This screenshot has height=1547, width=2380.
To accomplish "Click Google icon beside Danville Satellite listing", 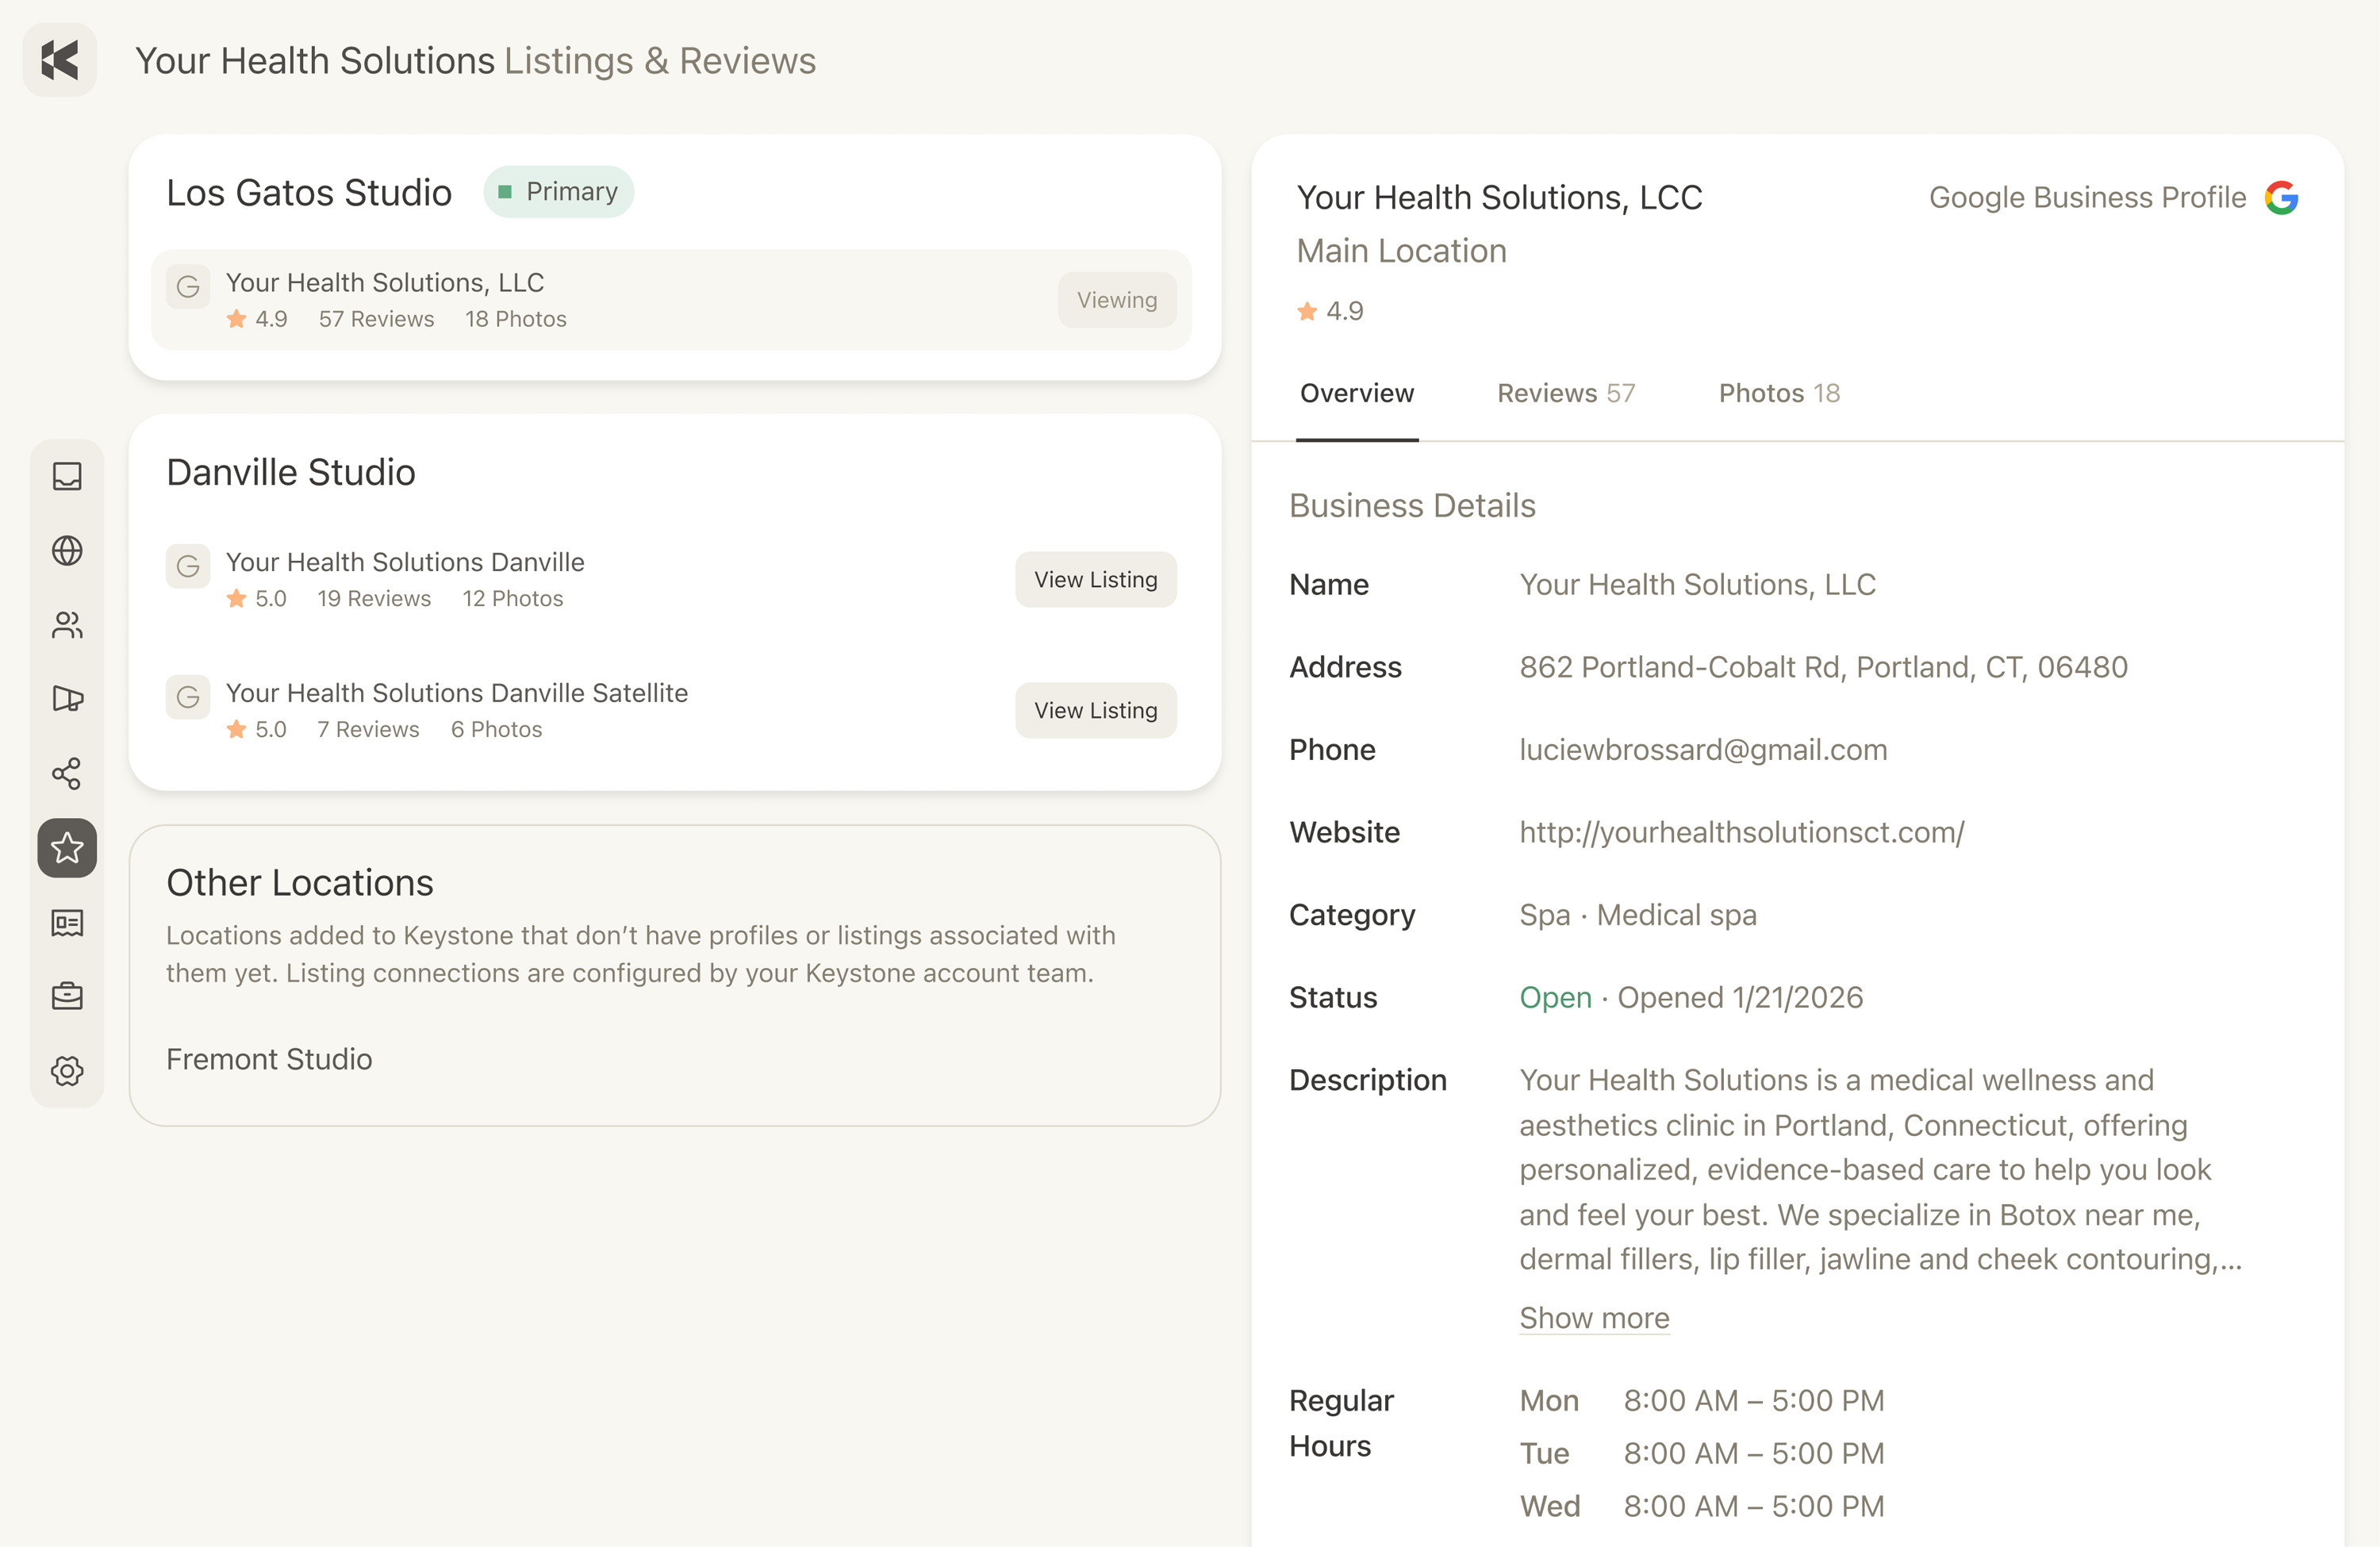I will (188, 697).
